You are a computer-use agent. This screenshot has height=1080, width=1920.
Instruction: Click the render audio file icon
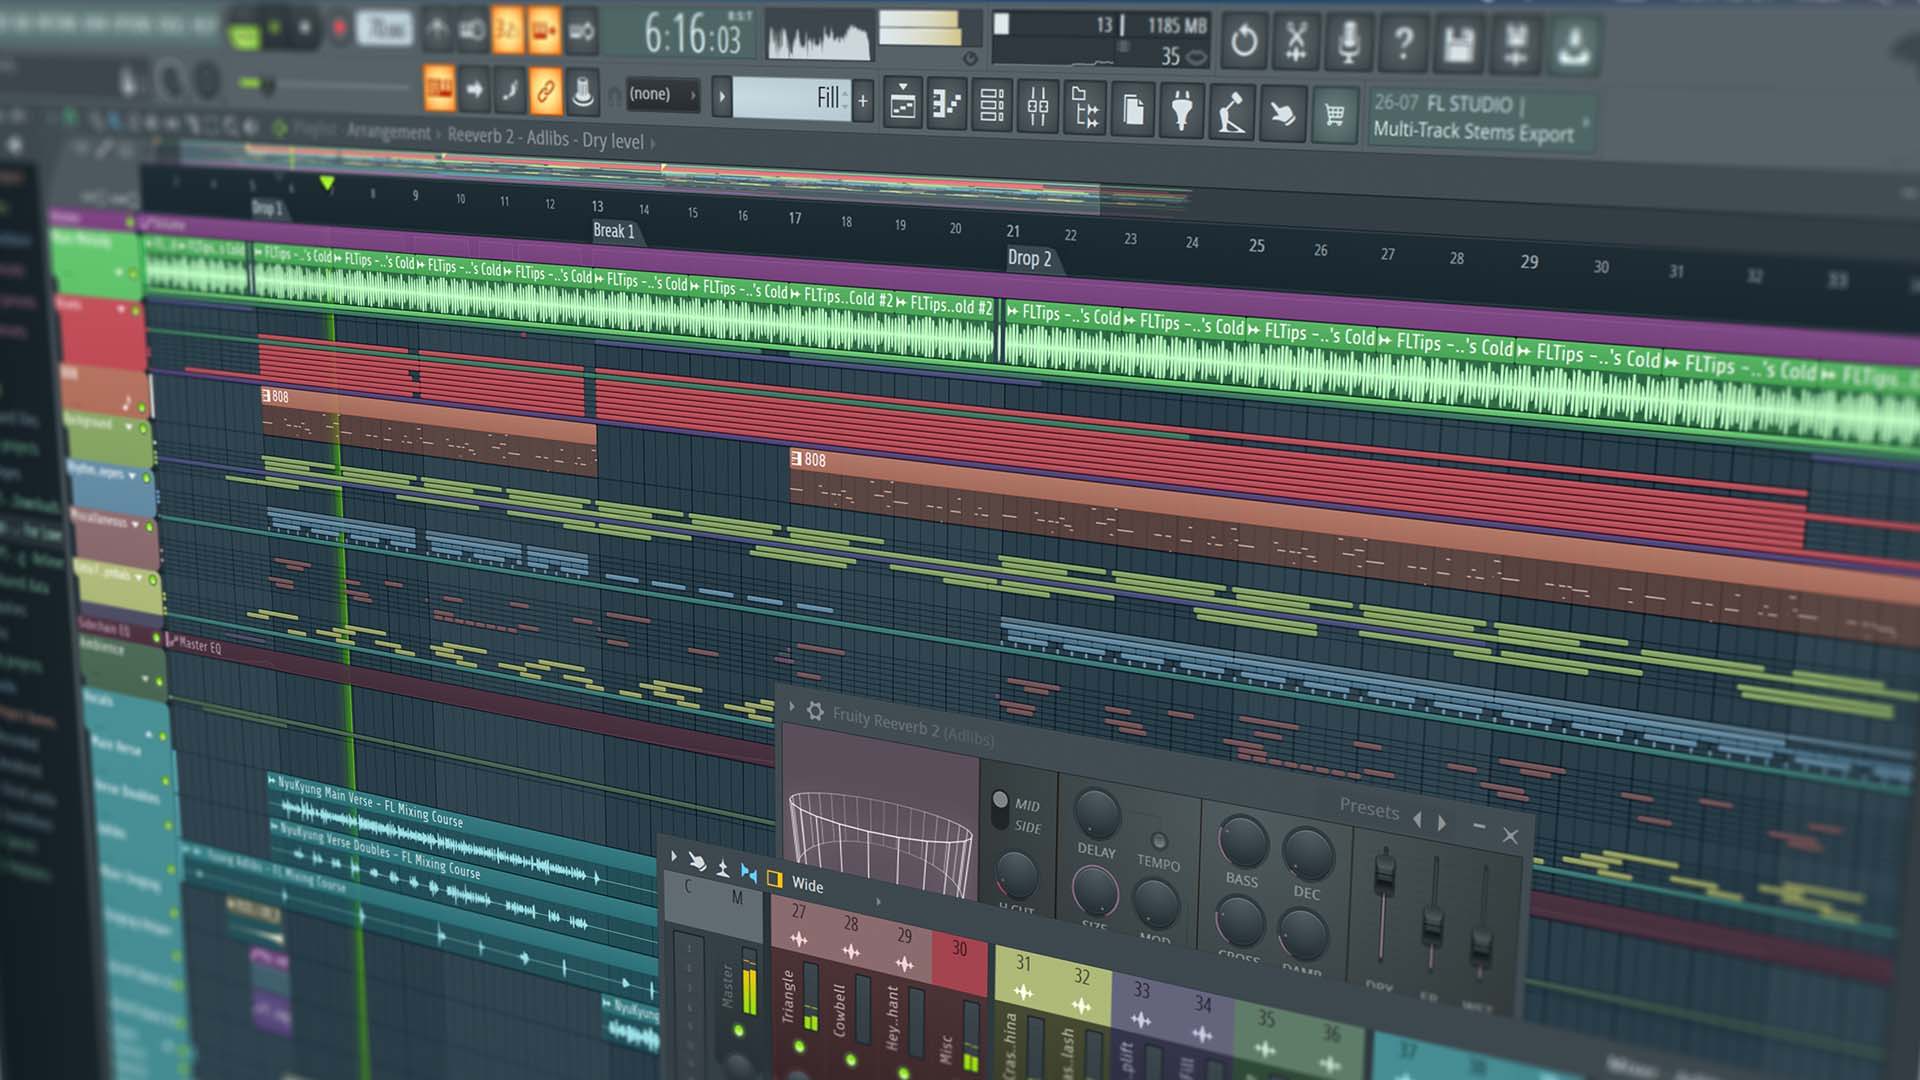[x=1515, y=45]
